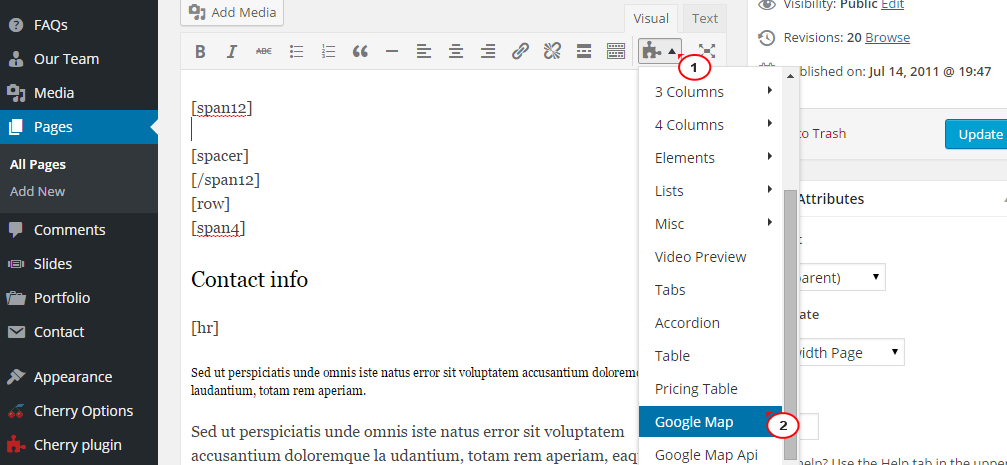Click scrollbar up arrow in shortcode menu
The height and width of the screenshot is (465, 1007).
791,76
